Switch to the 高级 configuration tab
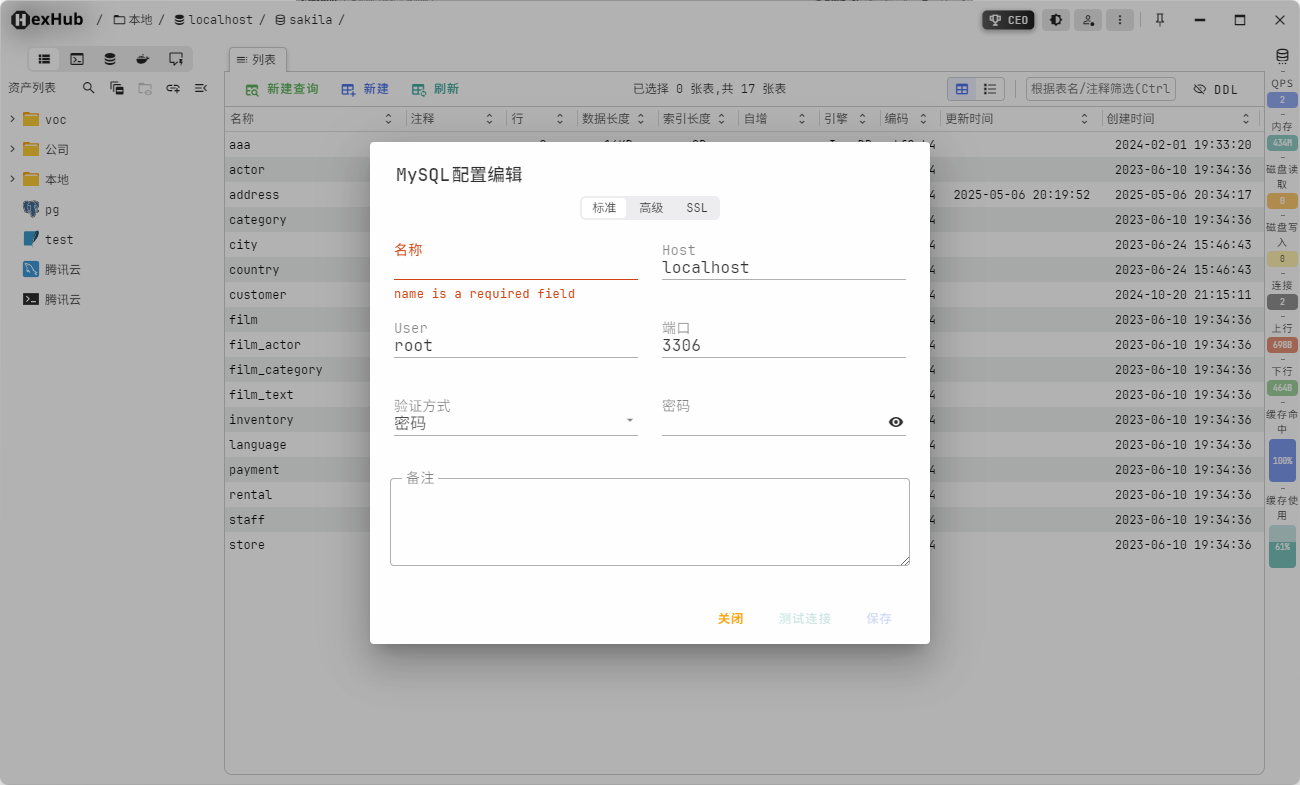This screenshot has width=1300, height=785. (x=651, y=208)
